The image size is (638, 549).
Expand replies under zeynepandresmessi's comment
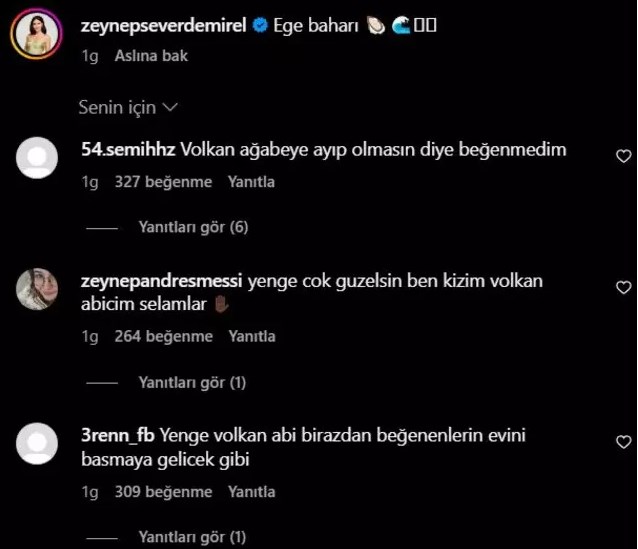coord(192,383)
